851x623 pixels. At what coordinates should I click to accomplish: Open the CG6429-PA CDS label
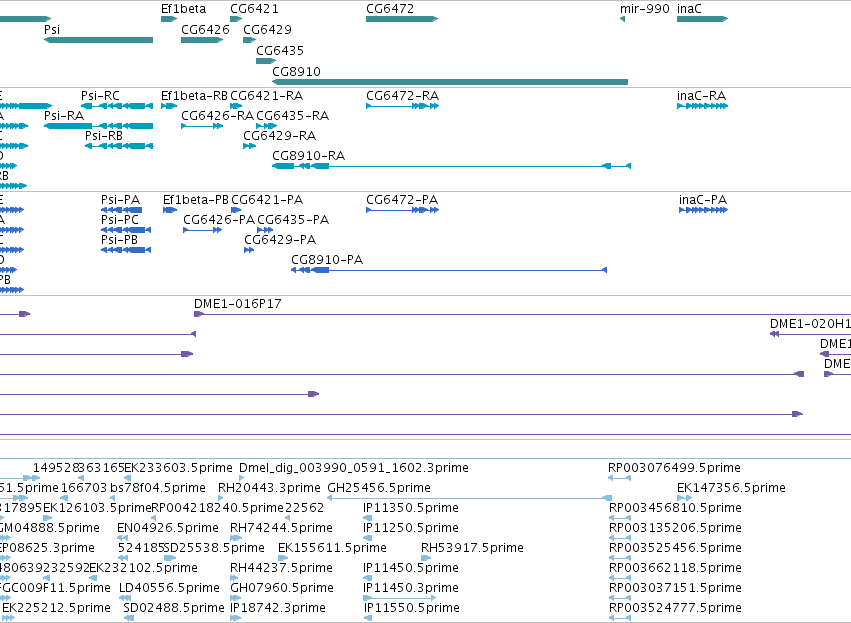[280, 240]
